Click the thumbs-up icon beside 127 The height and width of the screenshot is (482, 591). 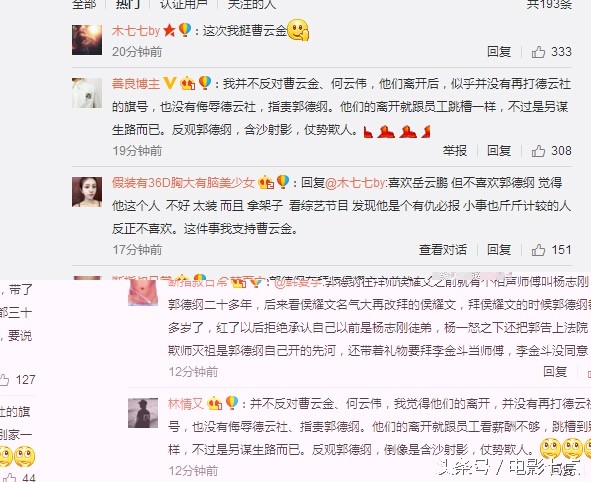[x=5, y=379]
